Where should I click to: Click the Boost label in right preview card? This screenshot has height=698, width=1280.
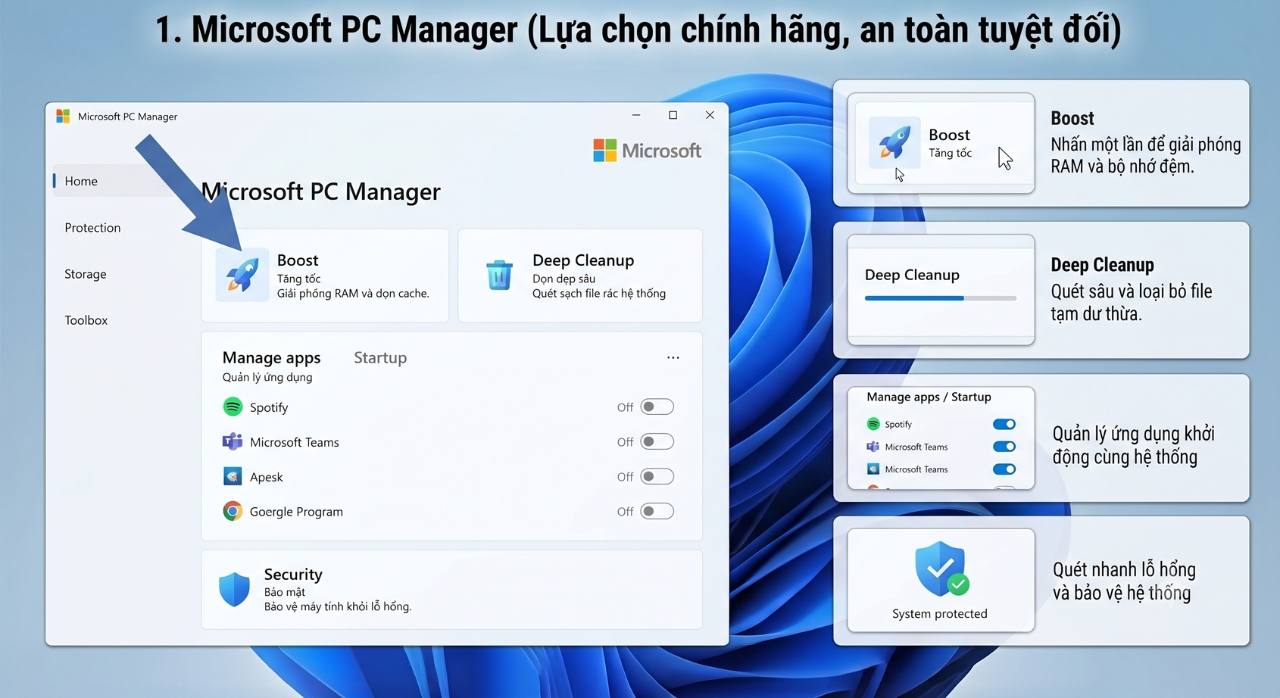pyautogui.click(x=949, y=135)
